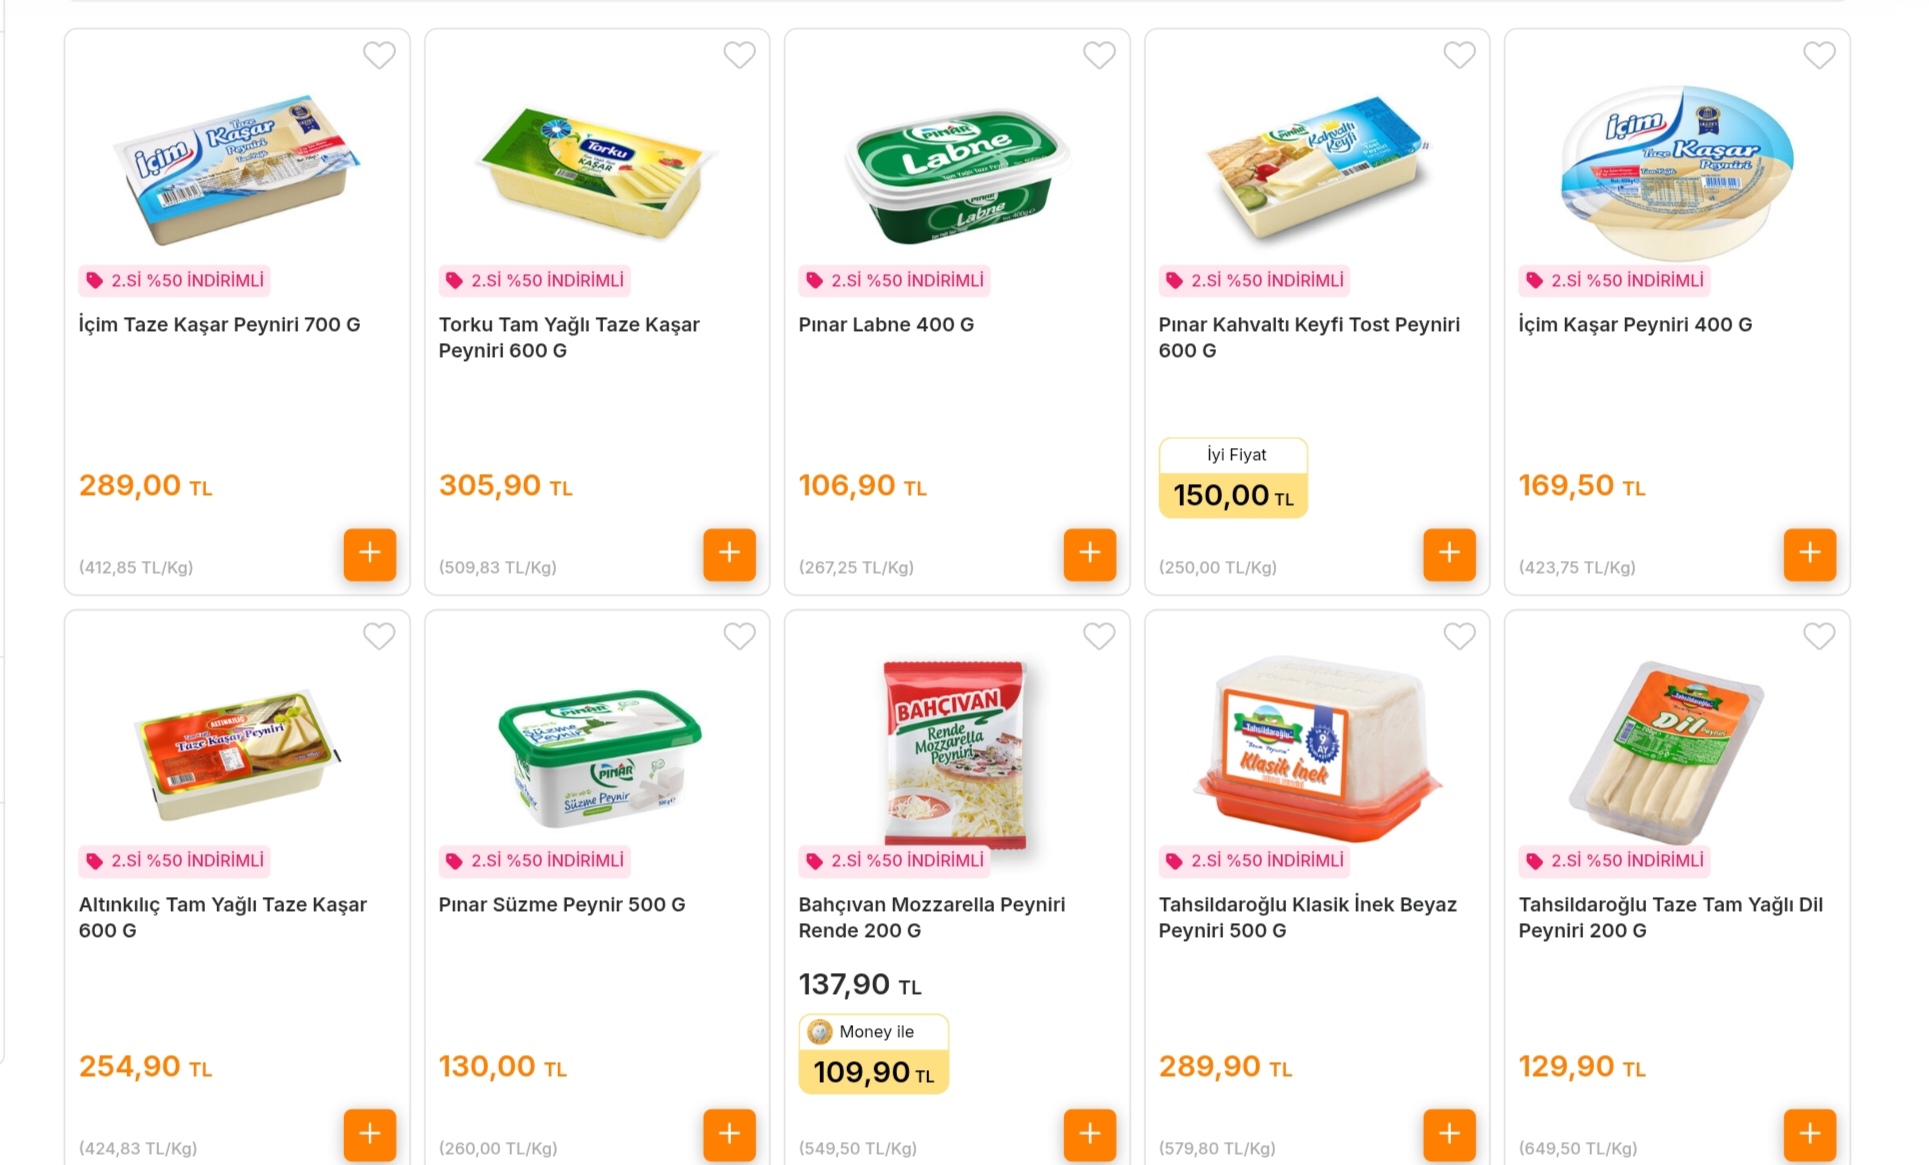
Task: Add Pınar Süzme Peynir 500 G to cart
Action: click(x=729, y=1134)
